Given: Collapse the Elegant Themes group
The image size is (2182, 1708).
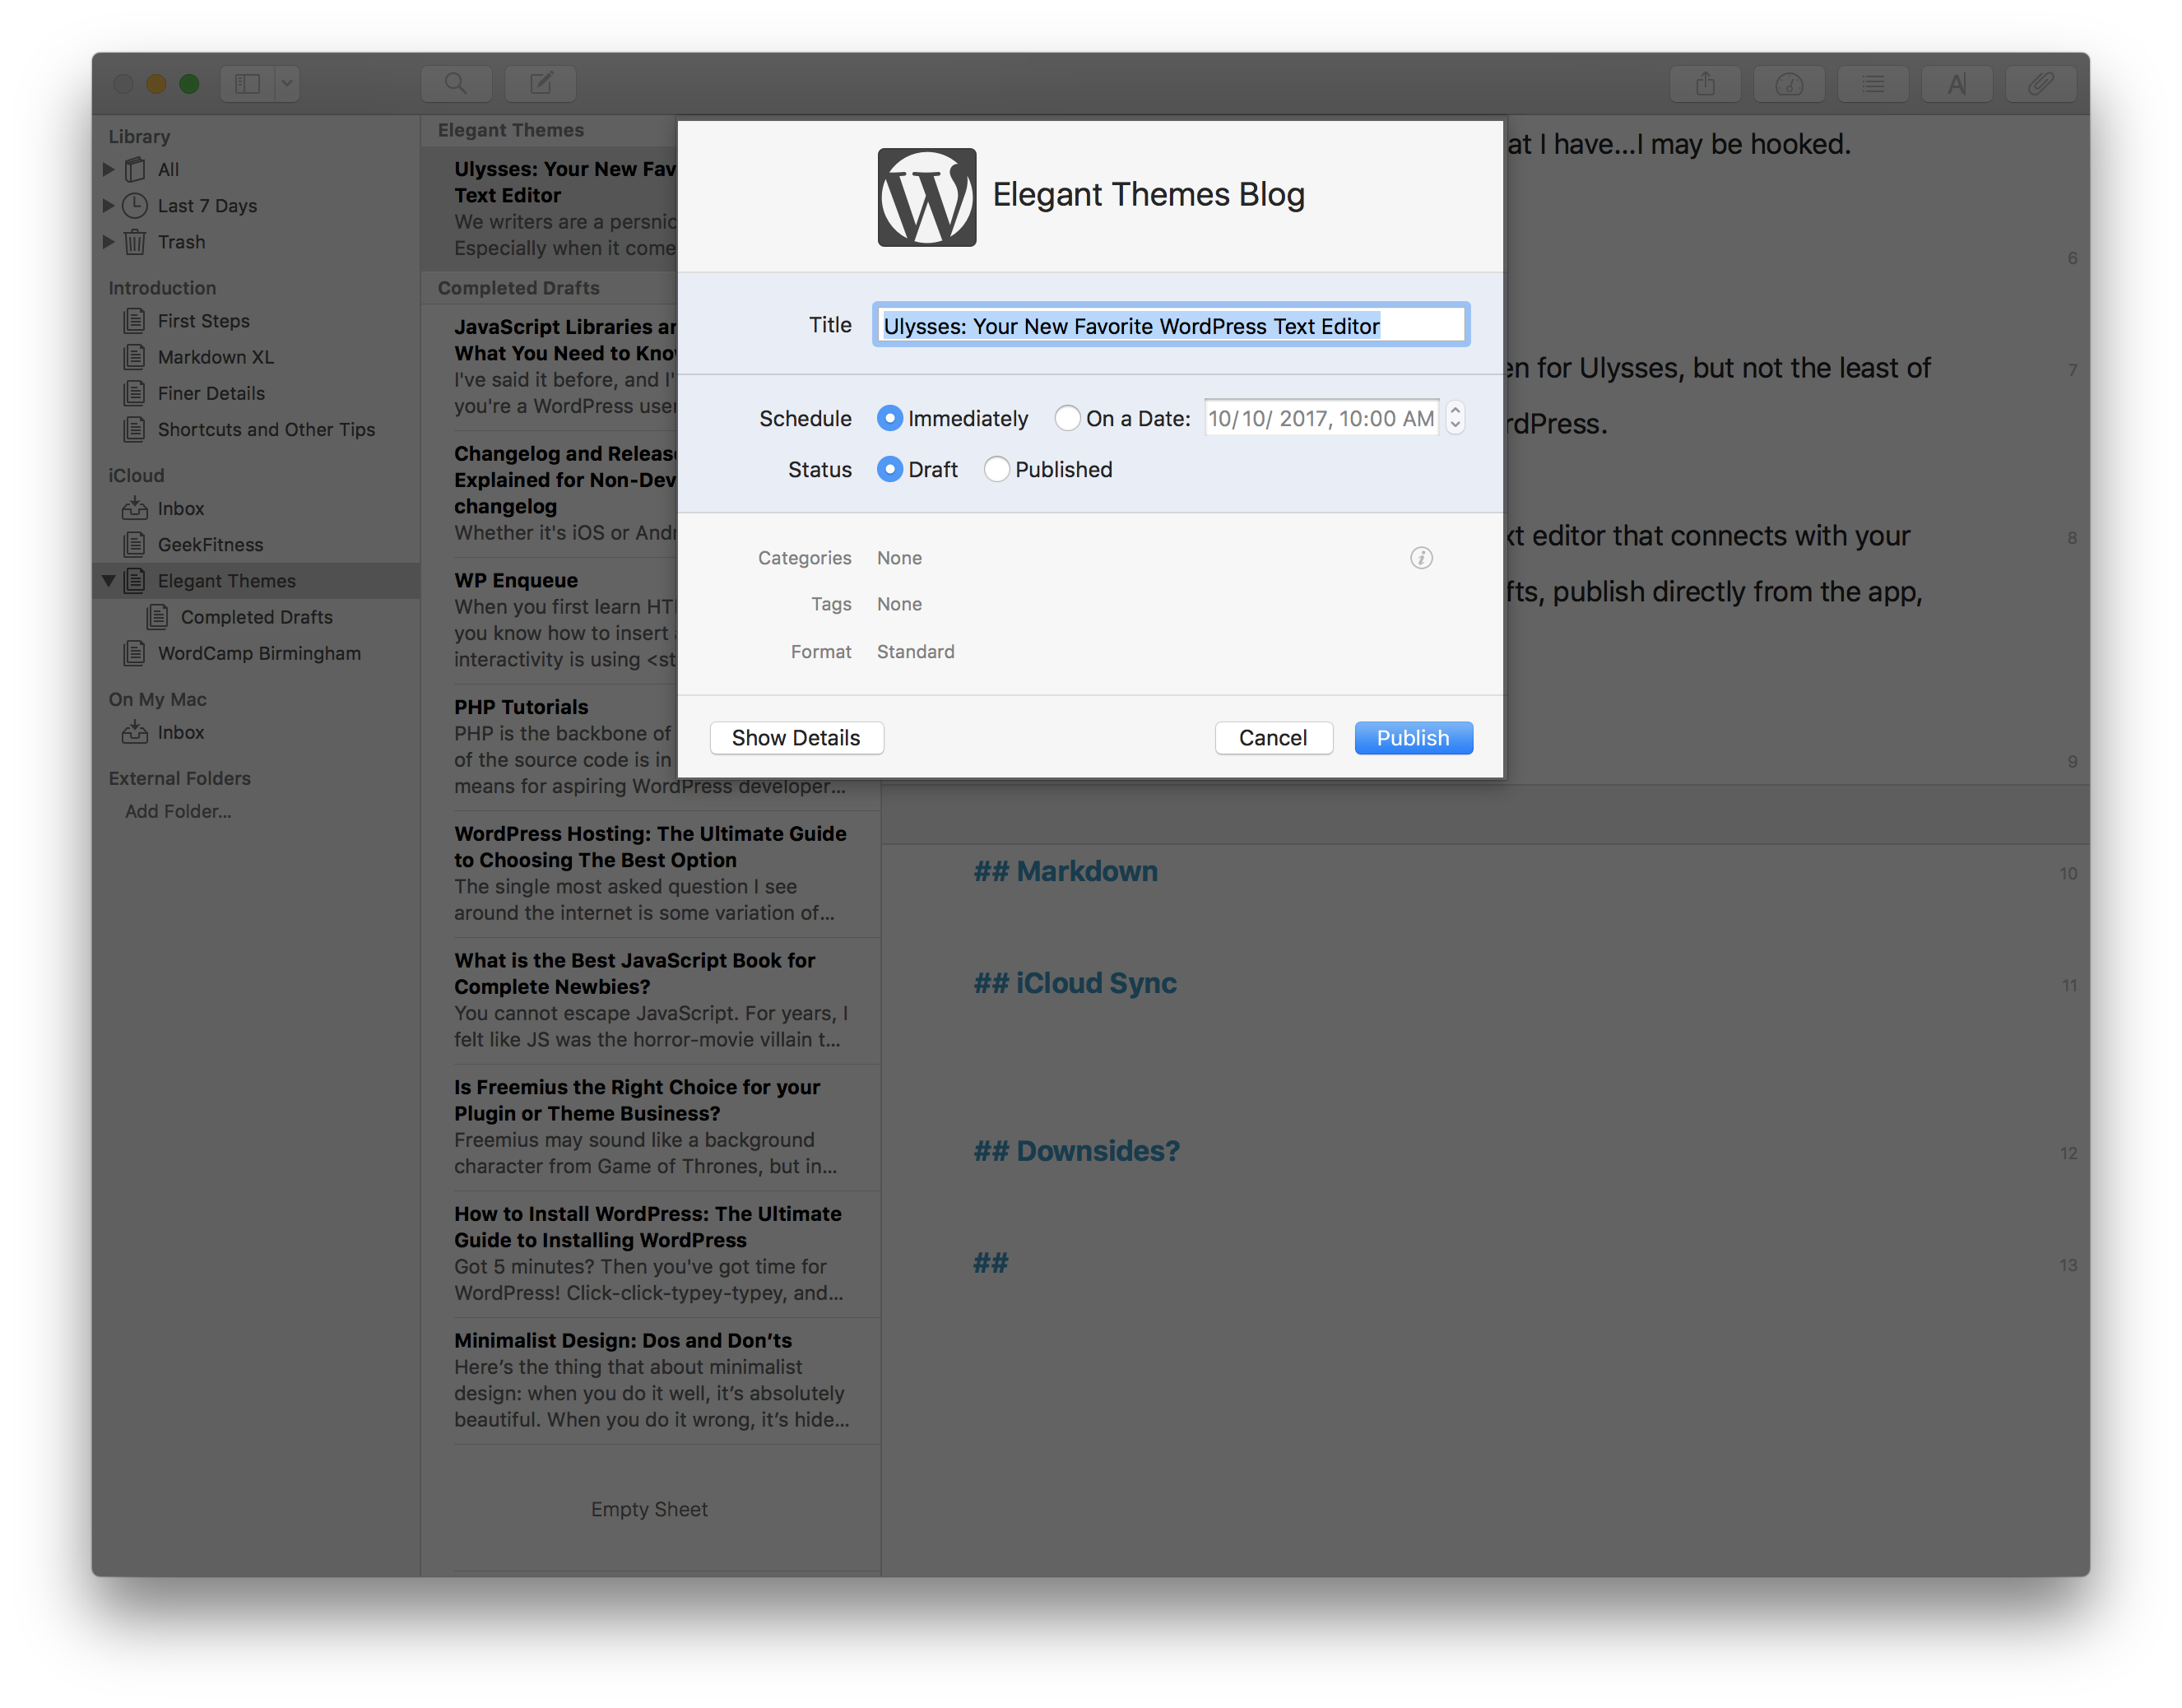Looking at the screenshot, I should [108, 581].
